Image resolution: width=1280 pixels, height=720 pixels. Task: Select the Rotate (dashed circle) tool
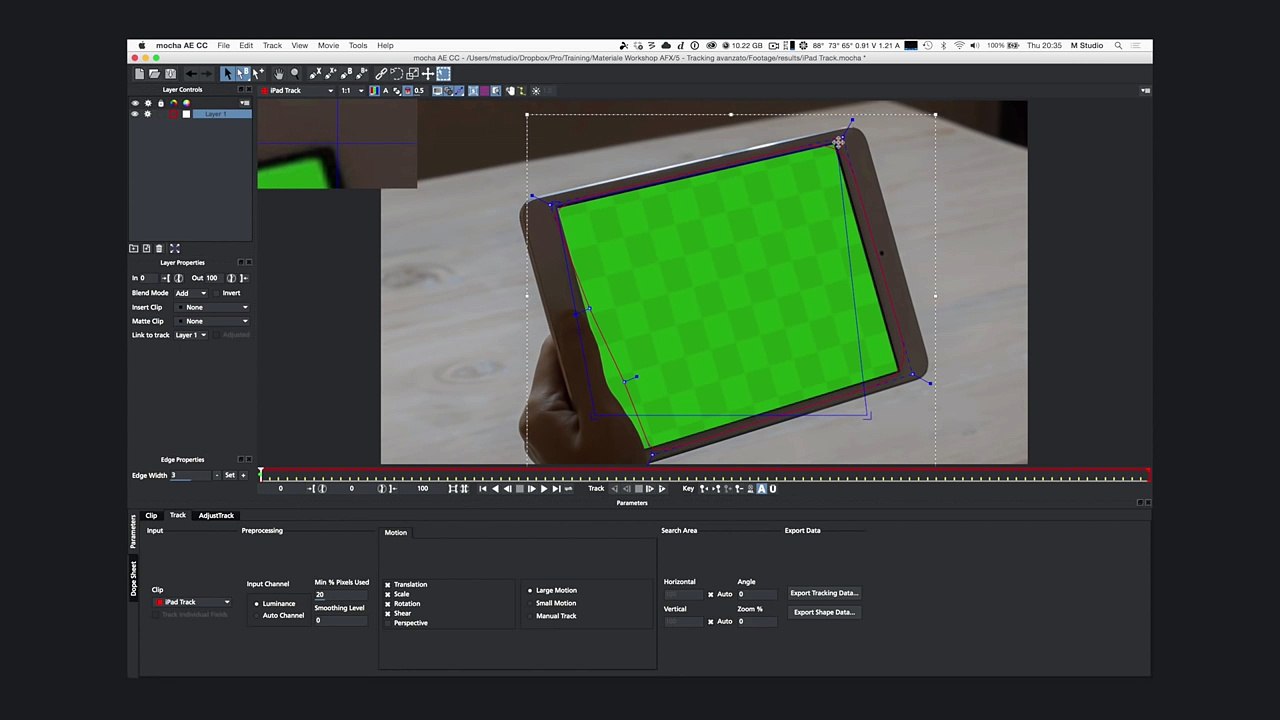tap(397, 74)
